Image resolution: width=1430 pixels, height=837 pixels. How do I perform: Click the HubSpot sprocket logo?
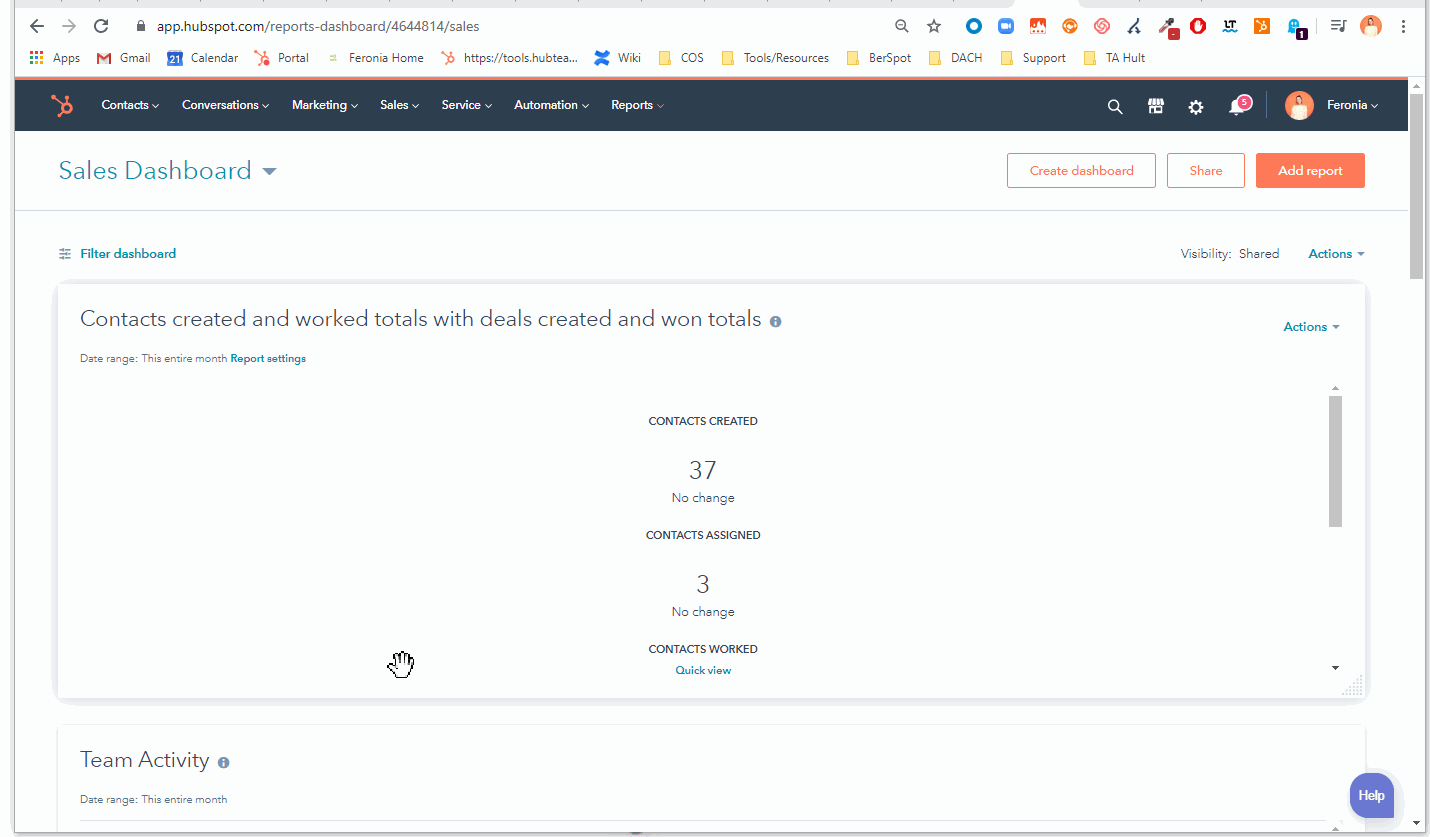(62, 105)
